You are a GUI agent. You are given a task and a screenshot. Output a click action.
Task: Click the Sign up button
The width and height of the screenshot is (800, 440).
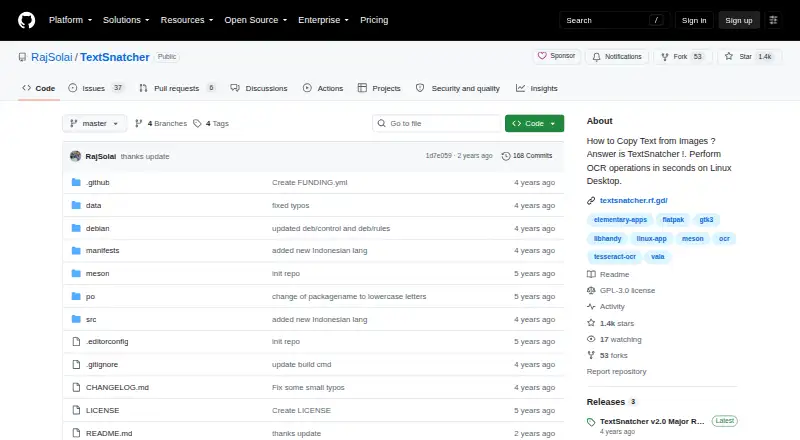pyautogui.click(x=739, y=20)
